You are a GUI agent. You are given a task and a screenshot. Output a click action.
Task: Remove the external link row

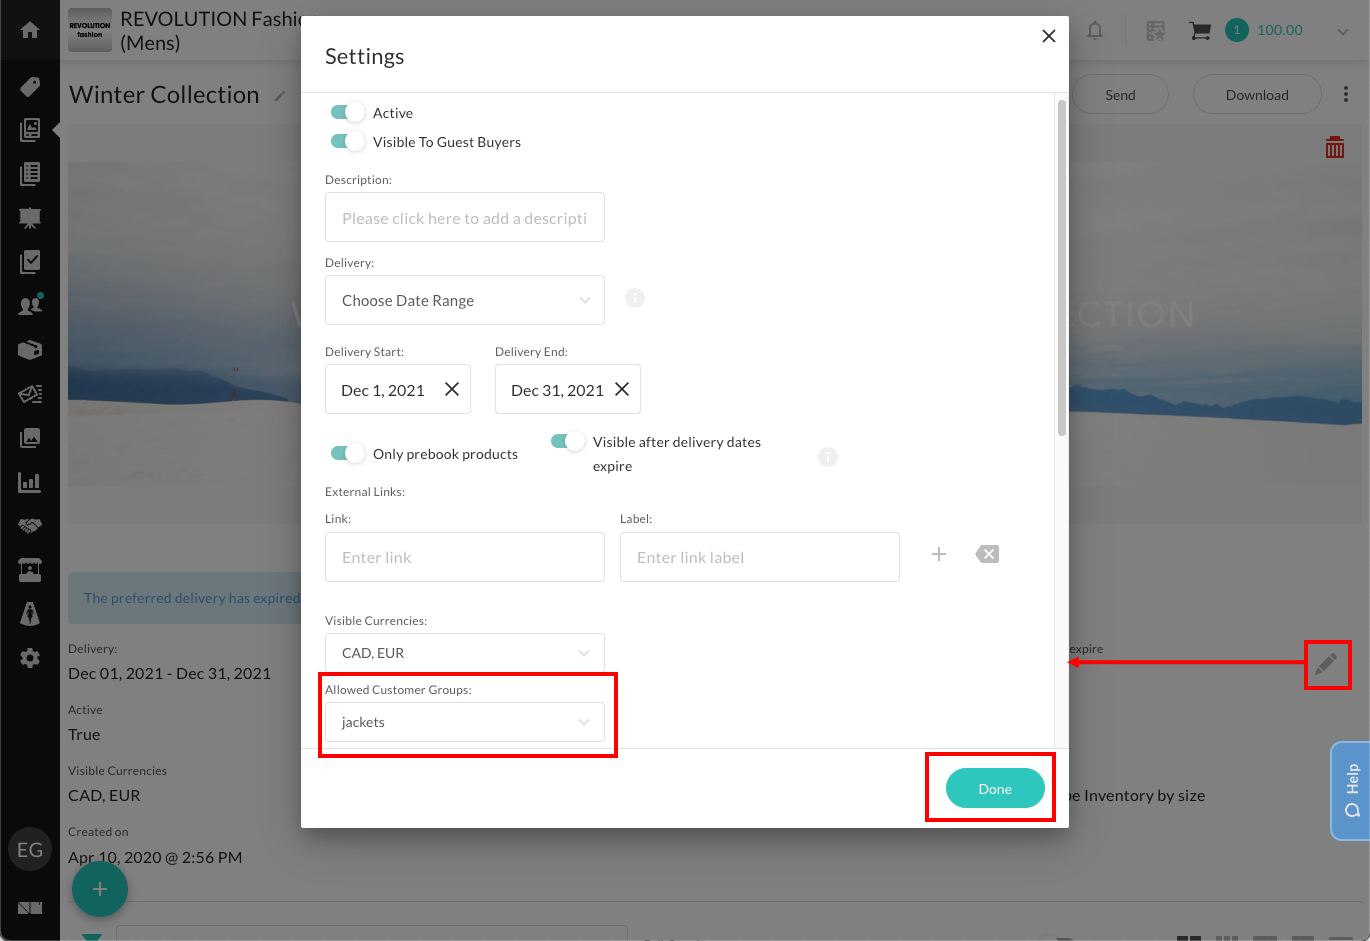point(987,554)
